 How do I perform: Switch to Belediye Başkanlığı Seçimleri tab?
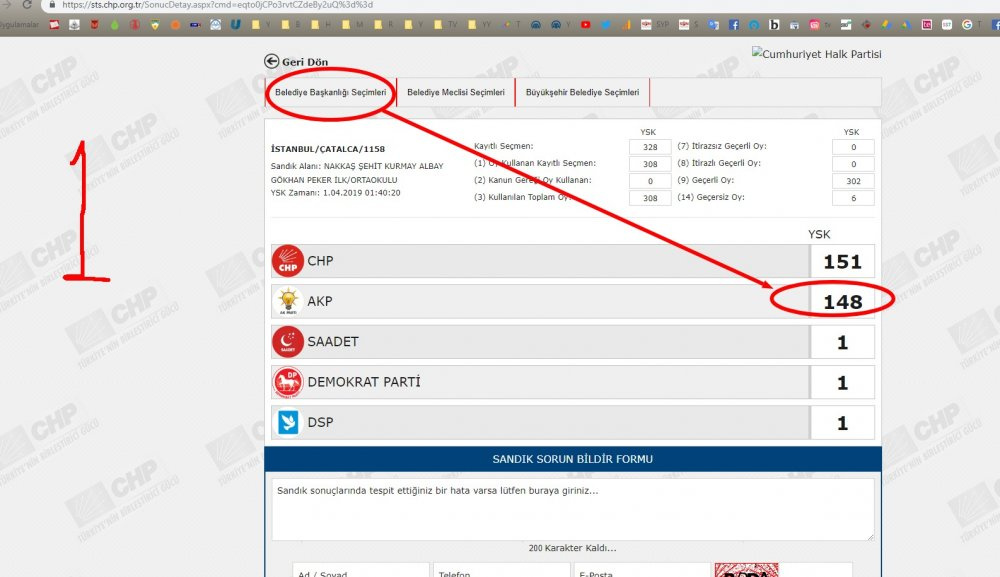(330, 92)
